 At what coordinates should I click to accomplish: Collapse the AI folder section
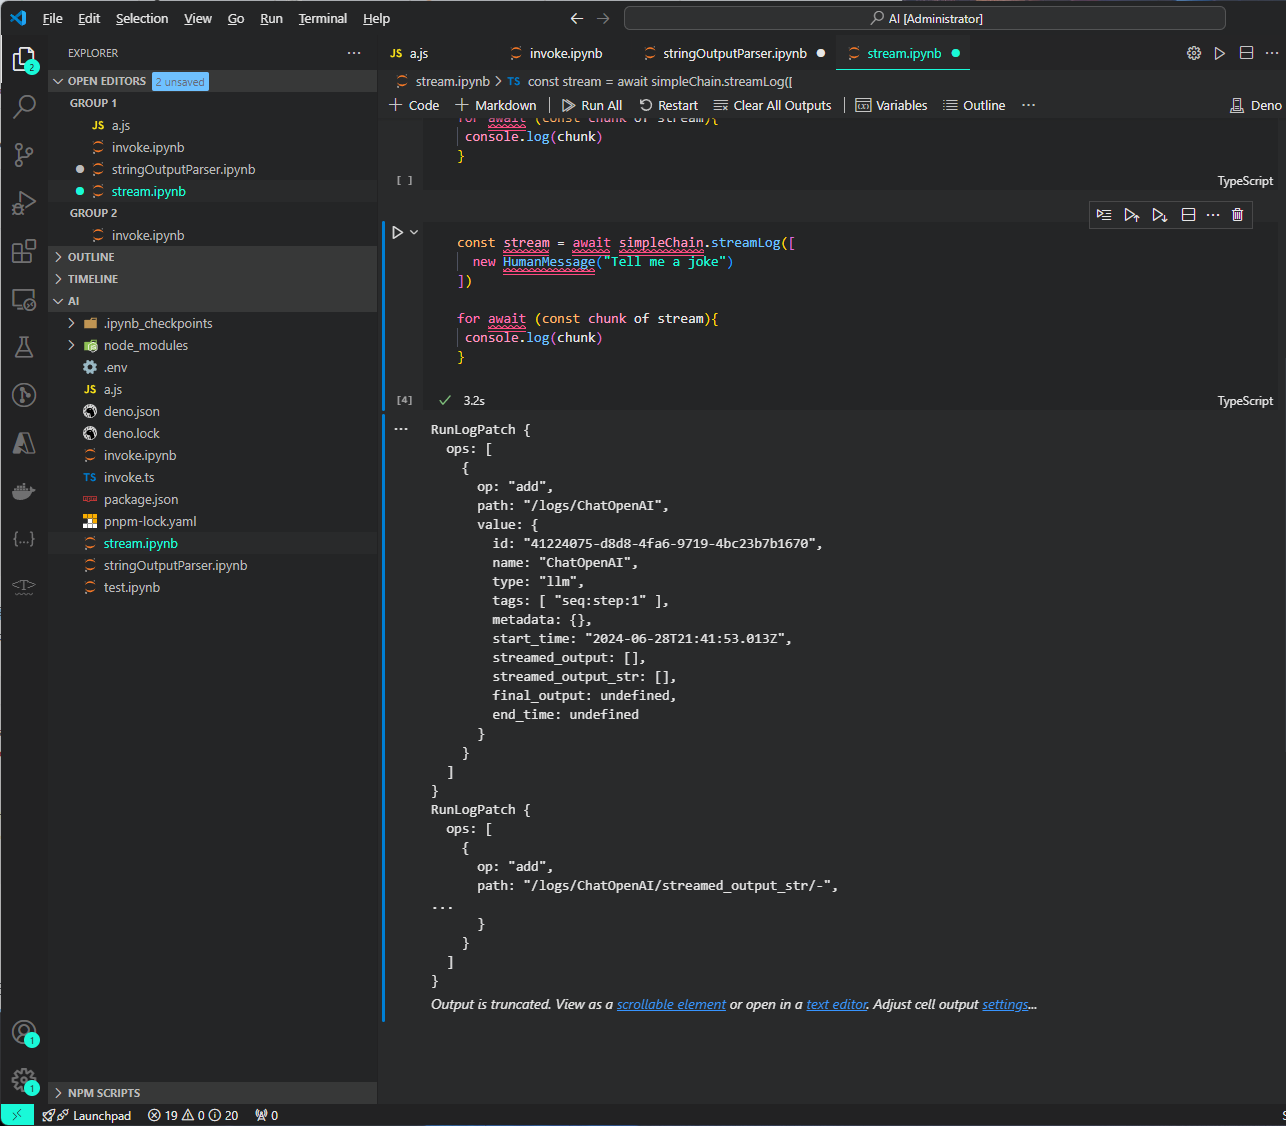[x=212, y=301]
